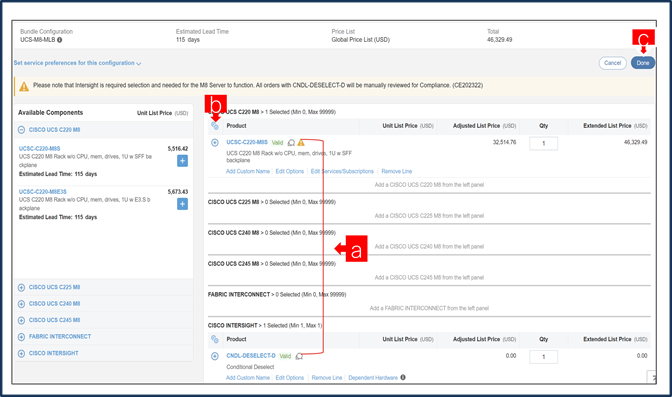Expand the CISCO UCS C245 M8 component group
This screenshot has height=397, width=672.
click(x=21, y=320)
